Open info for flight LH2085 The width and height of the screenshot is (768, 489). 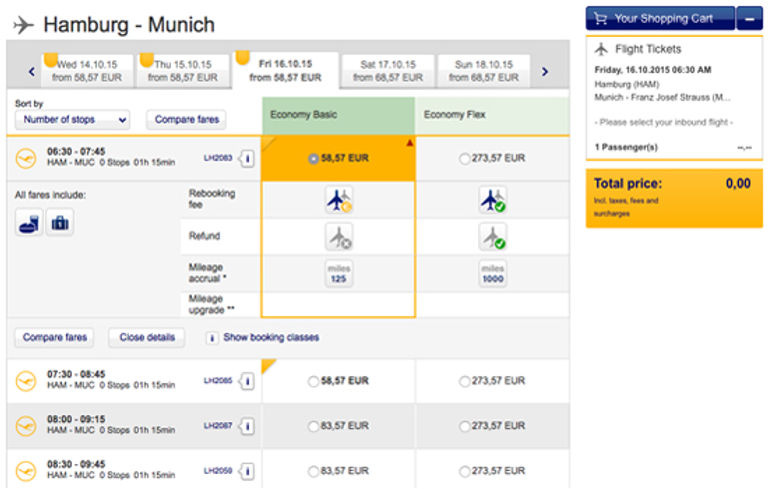[x=247, y=381]
